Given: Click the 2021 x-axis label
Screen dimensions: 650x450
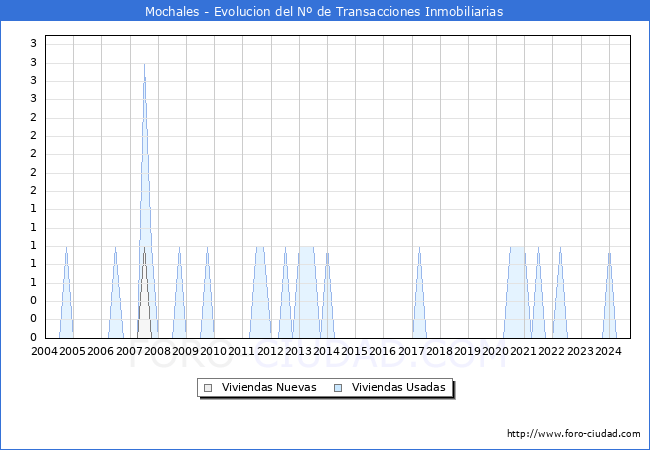Looking at the screenshot, I should pos(523,351).
